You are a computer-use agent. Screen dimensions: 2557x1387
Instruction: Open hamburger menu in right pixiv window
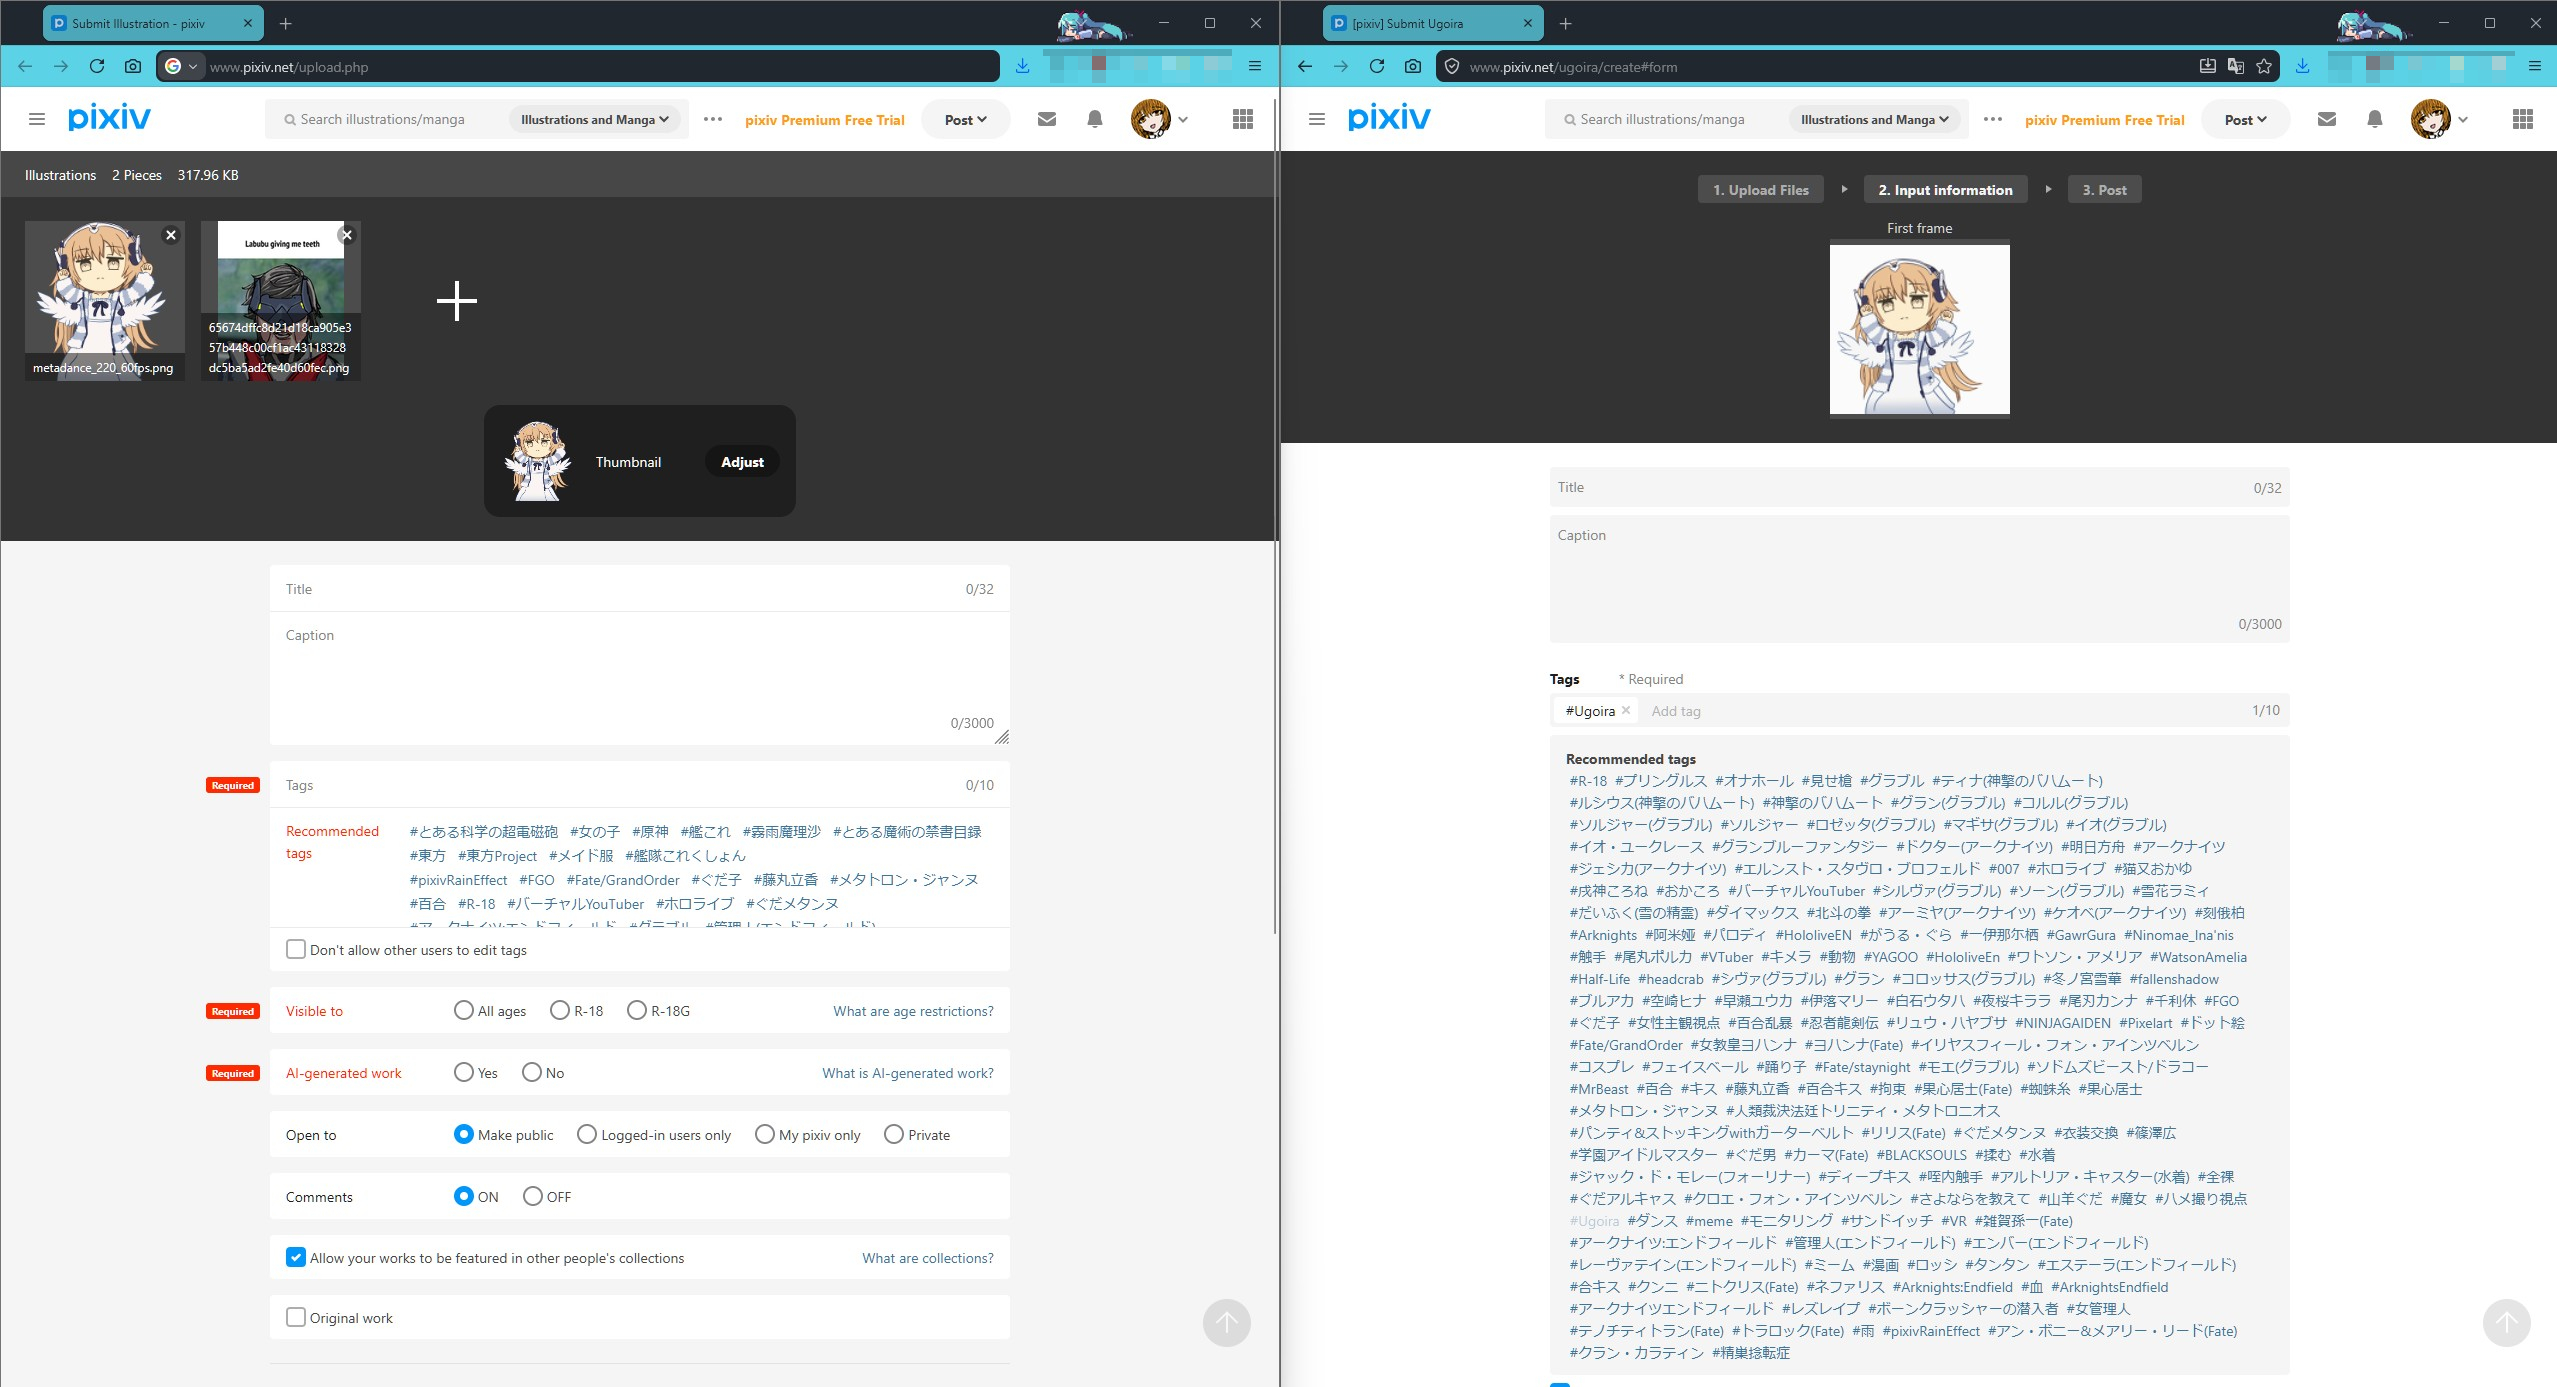point(1317,119)
